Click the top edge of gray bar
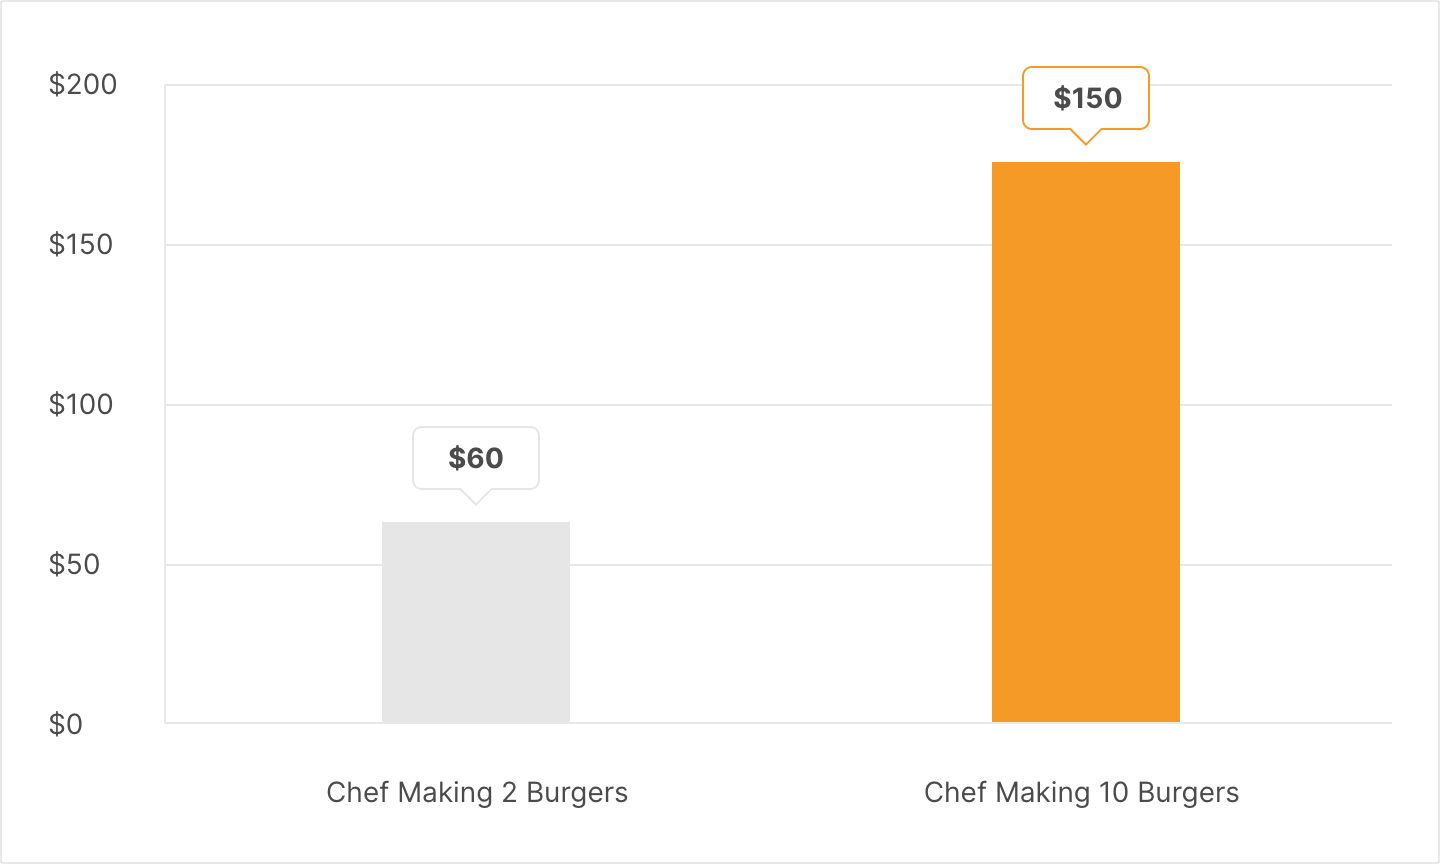 pos(476,523)
